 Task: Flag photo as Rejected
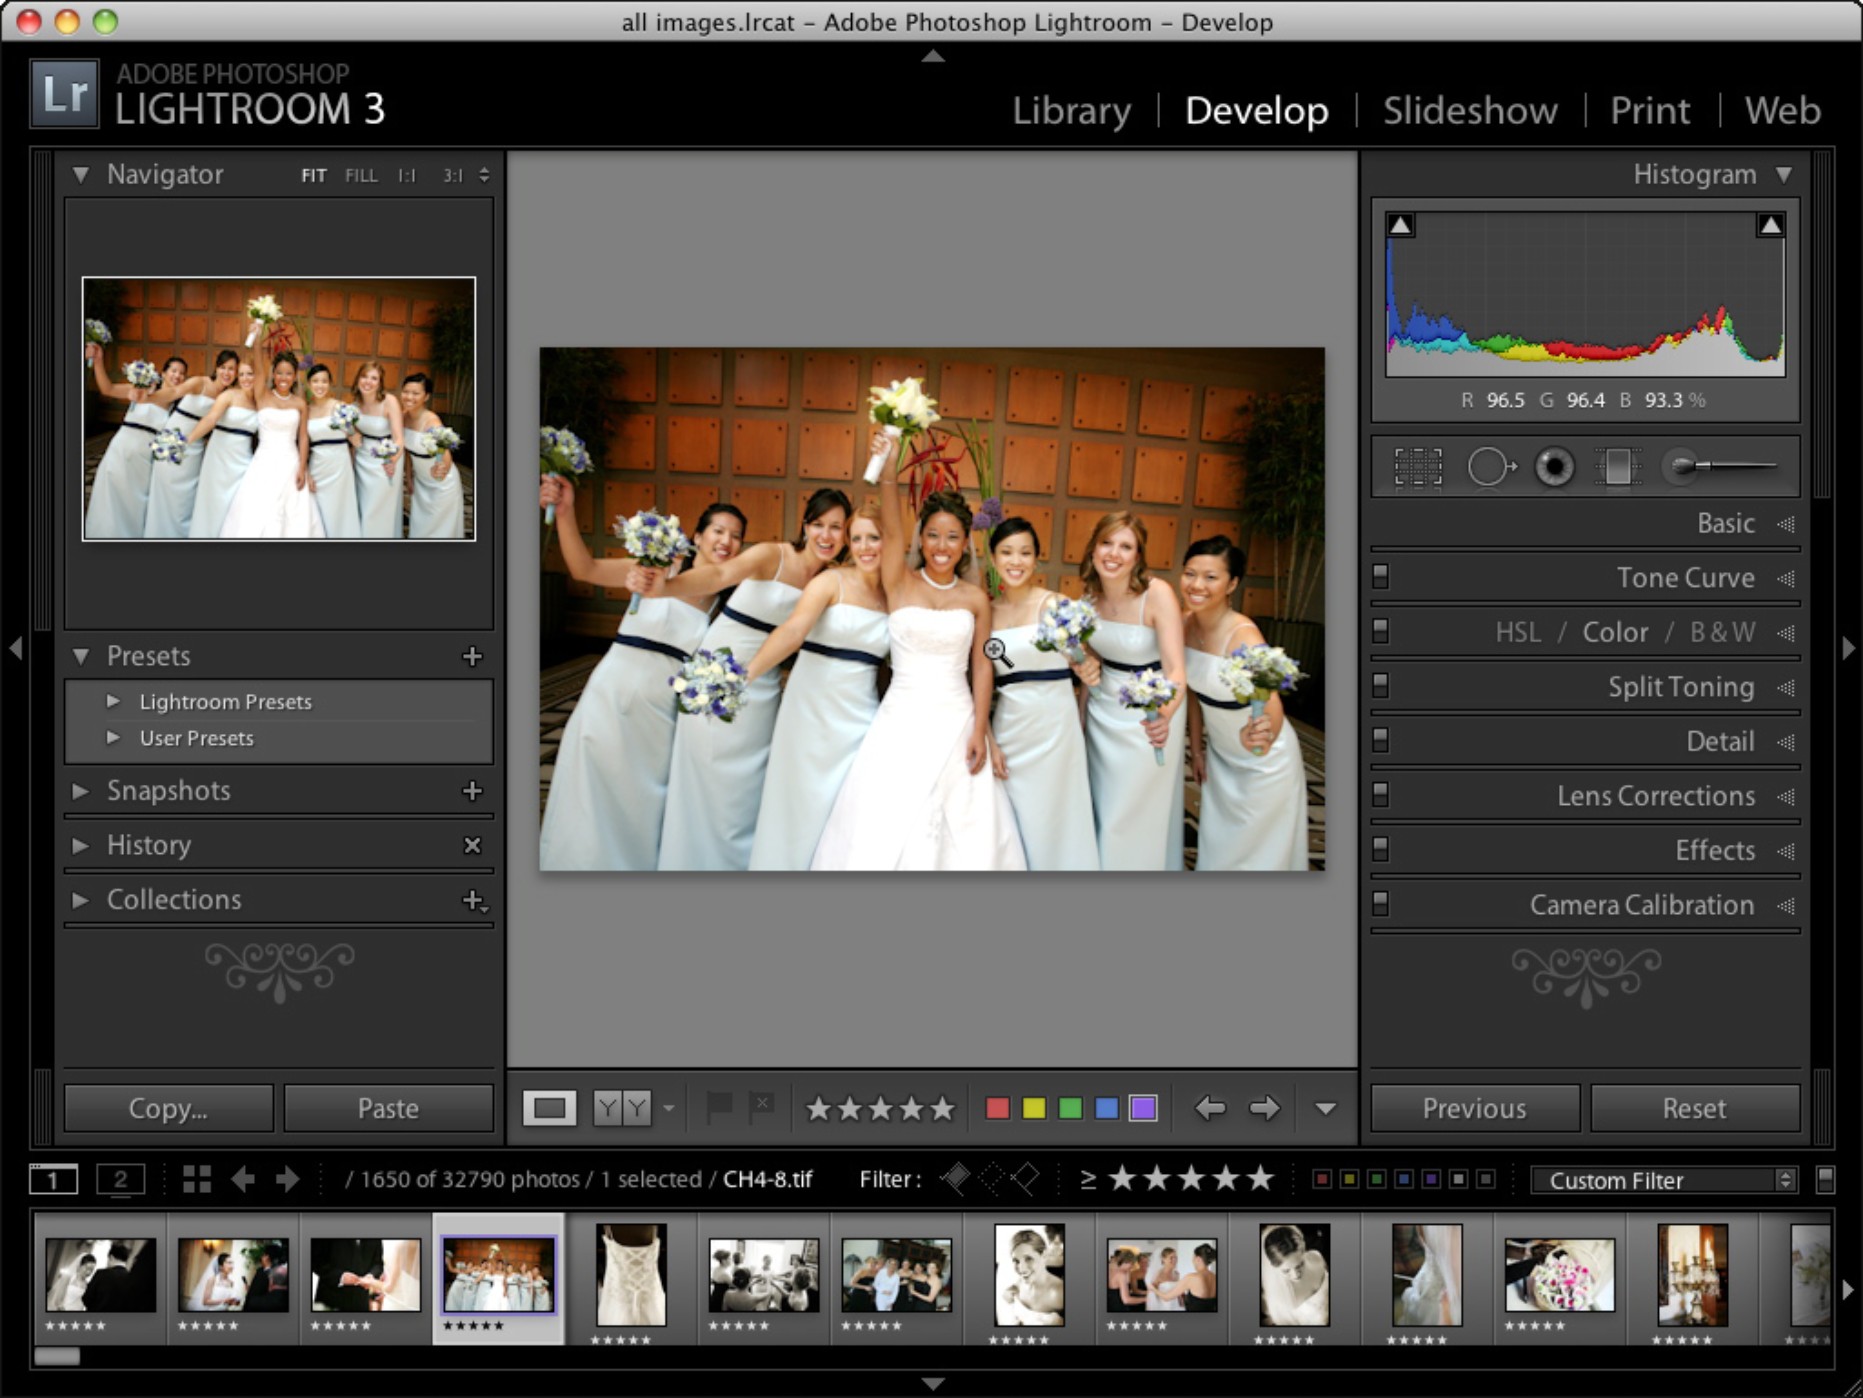point(762,1107)
